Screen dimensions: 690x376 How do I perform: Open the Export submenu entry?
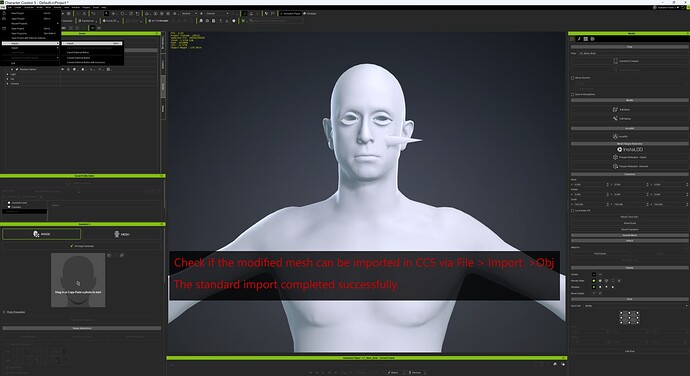pyautogui.click(x=30, y=48)
